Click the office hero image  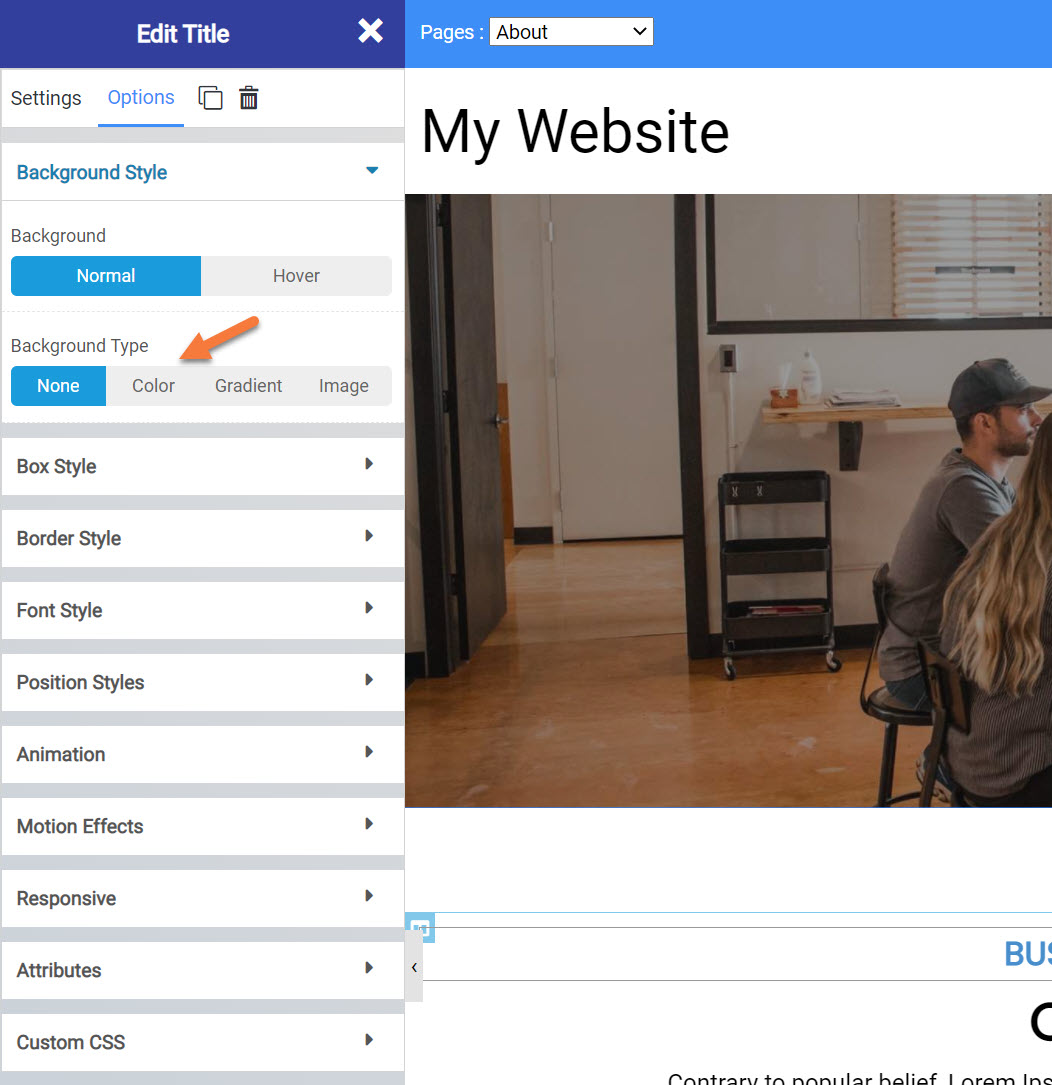728,500
